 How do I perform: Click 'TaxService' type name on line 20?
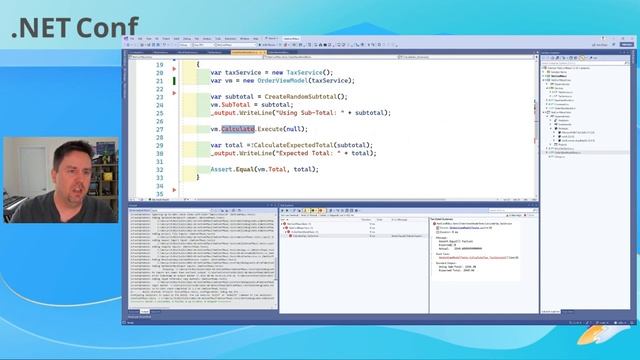pyautogui.click(x=304, y=73)
